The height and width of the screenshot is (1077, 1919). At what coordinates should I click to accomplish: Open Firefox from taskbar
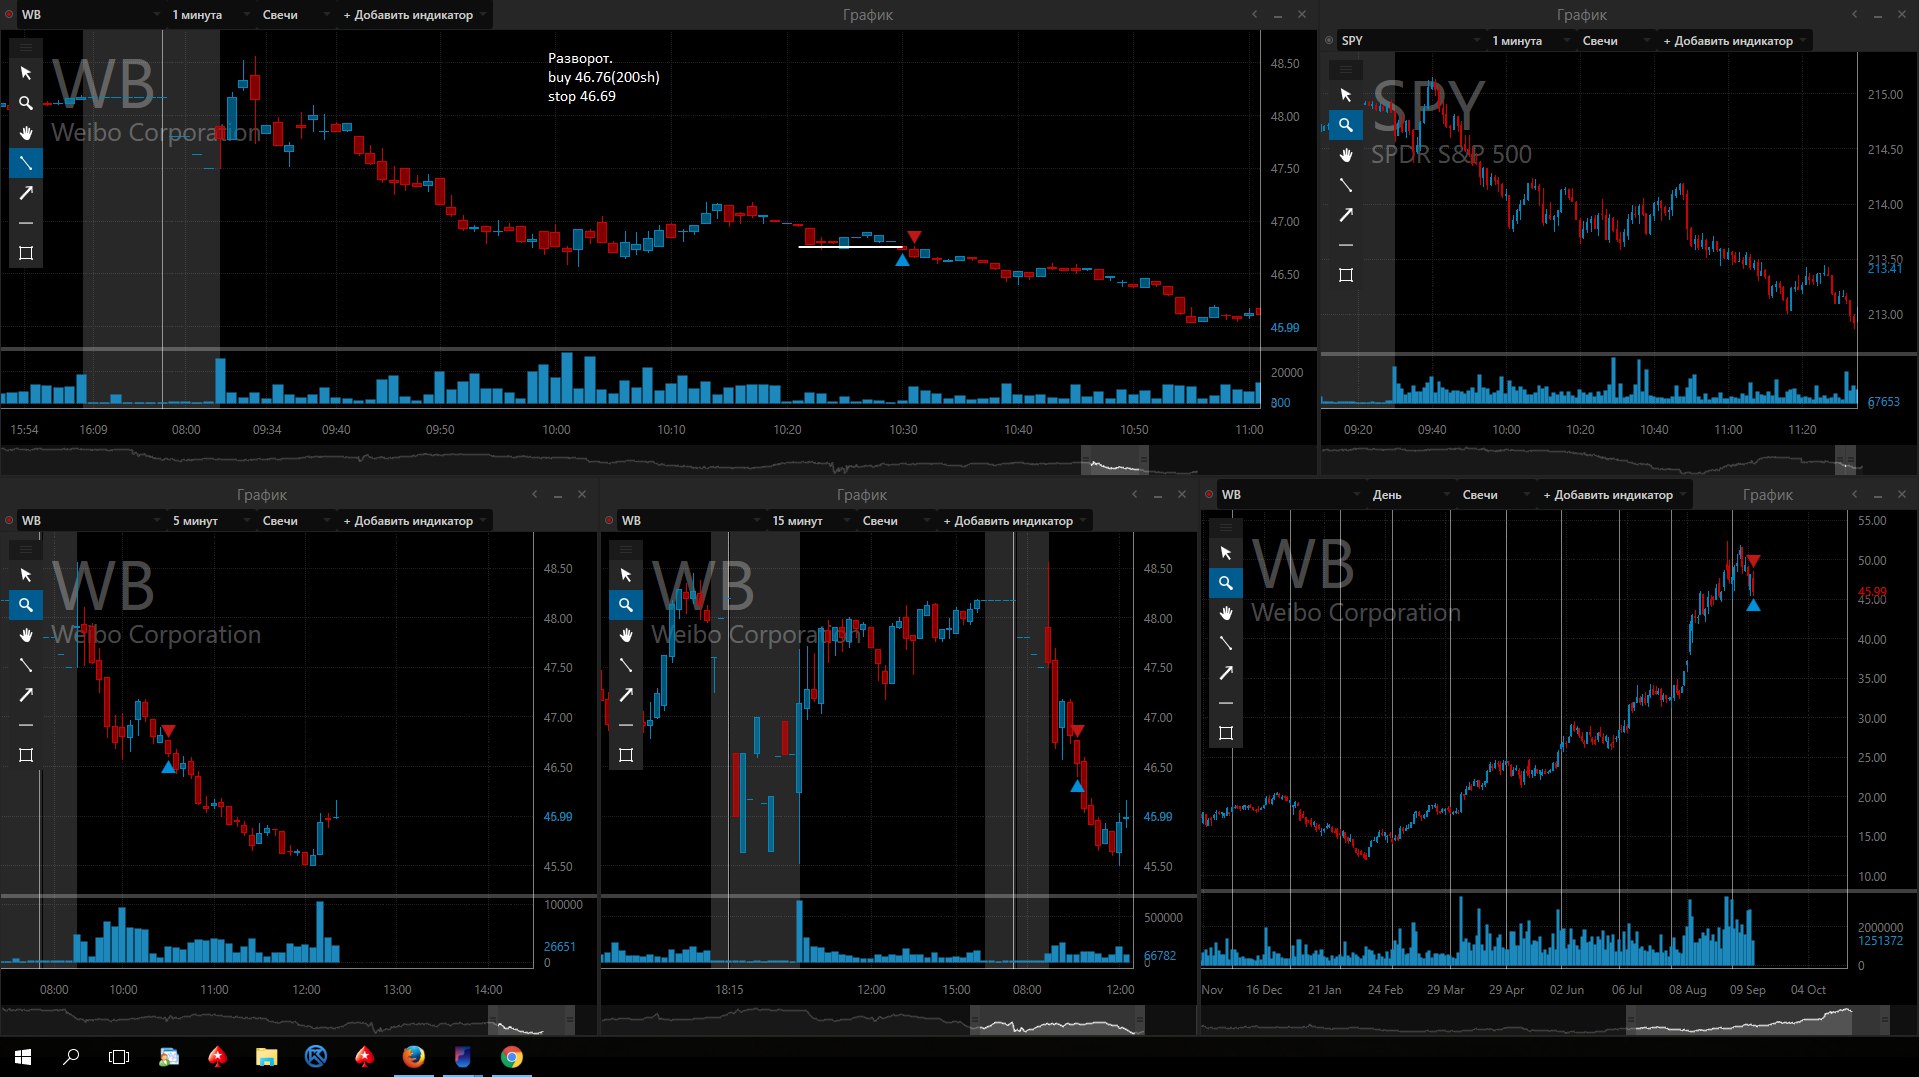[413, 1057]
